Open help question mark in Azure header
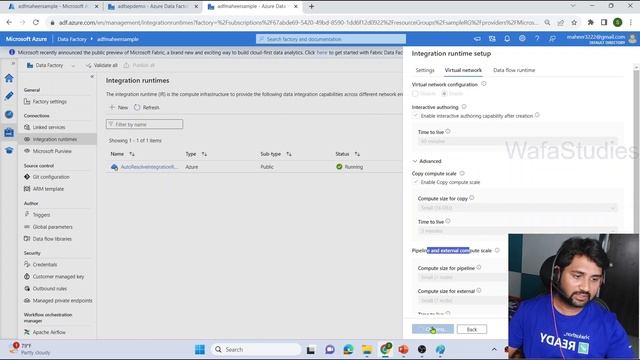The width and height of the screenshot is (640, 360). pyautogui.click(x=537, y=38)
